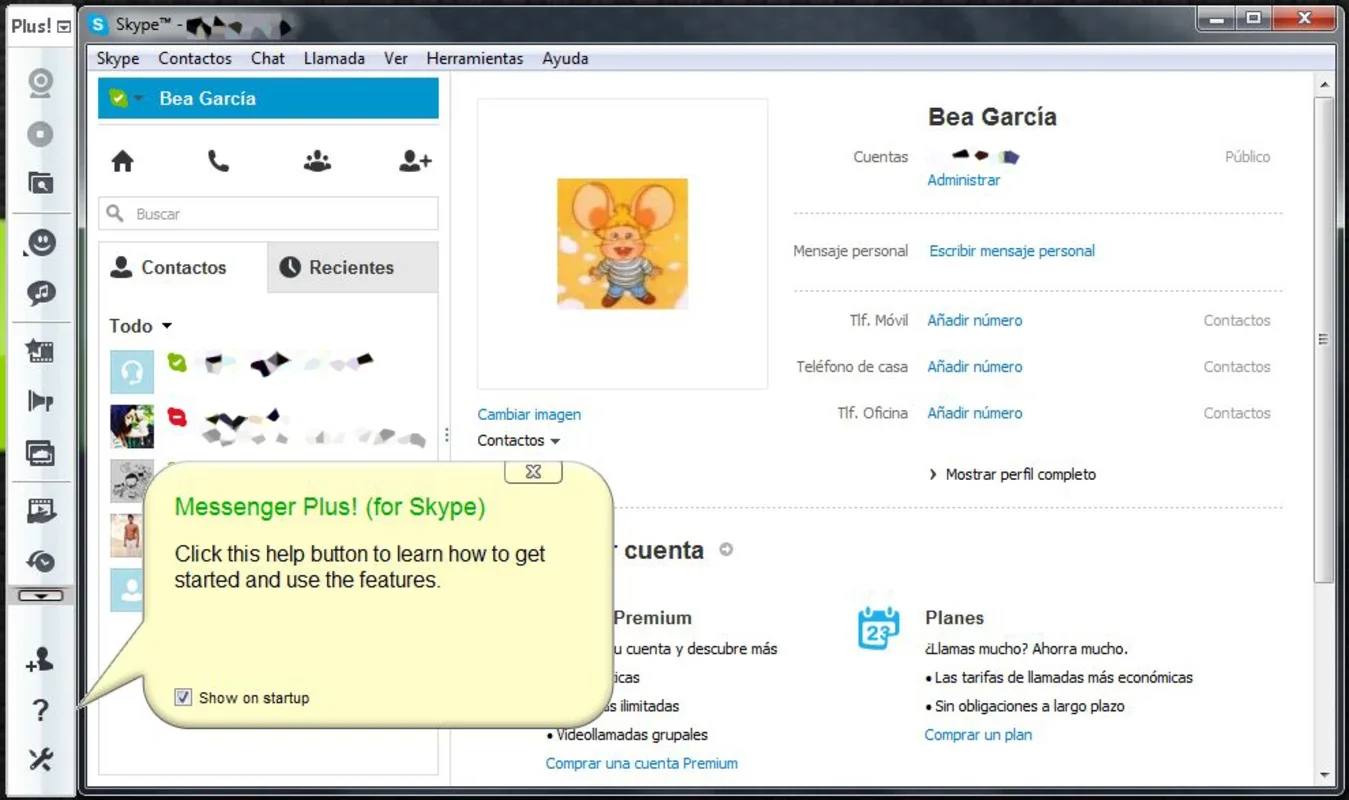The image size is (1349, 800).
Task: Open the Ver menu
Action: pos(396,58)
